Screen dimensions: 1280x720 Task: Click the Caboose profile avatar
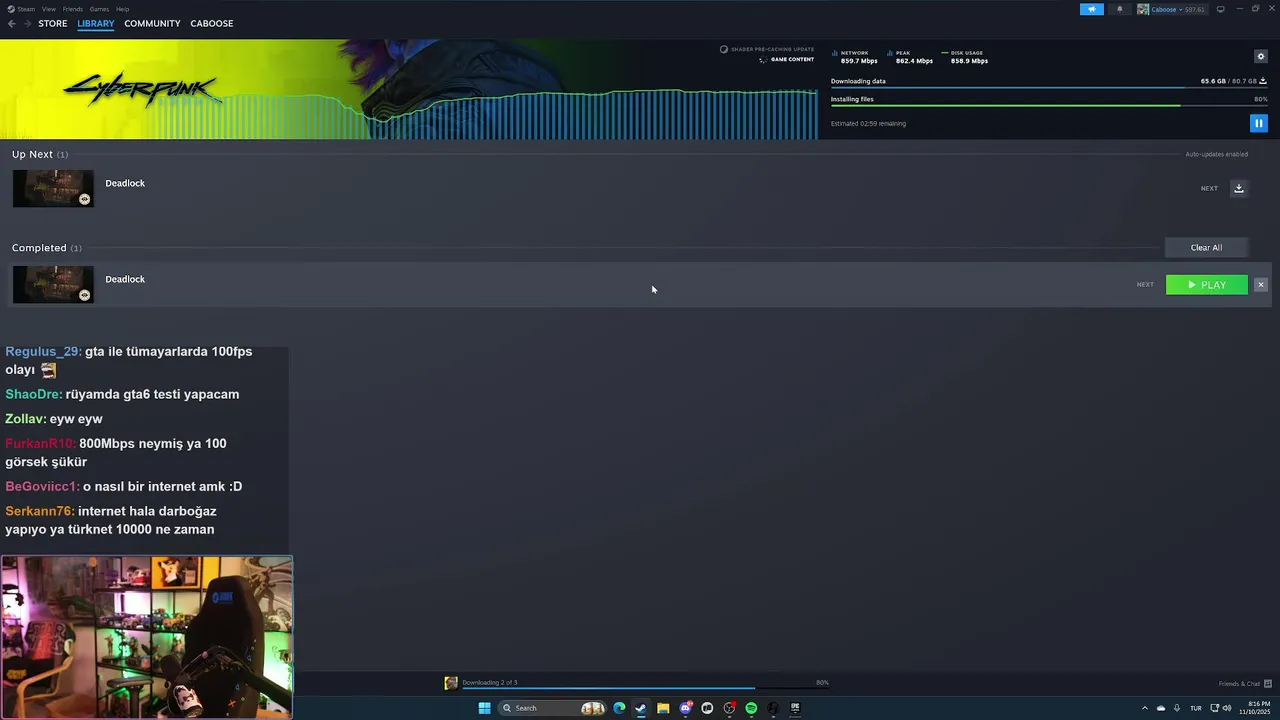1143,9
